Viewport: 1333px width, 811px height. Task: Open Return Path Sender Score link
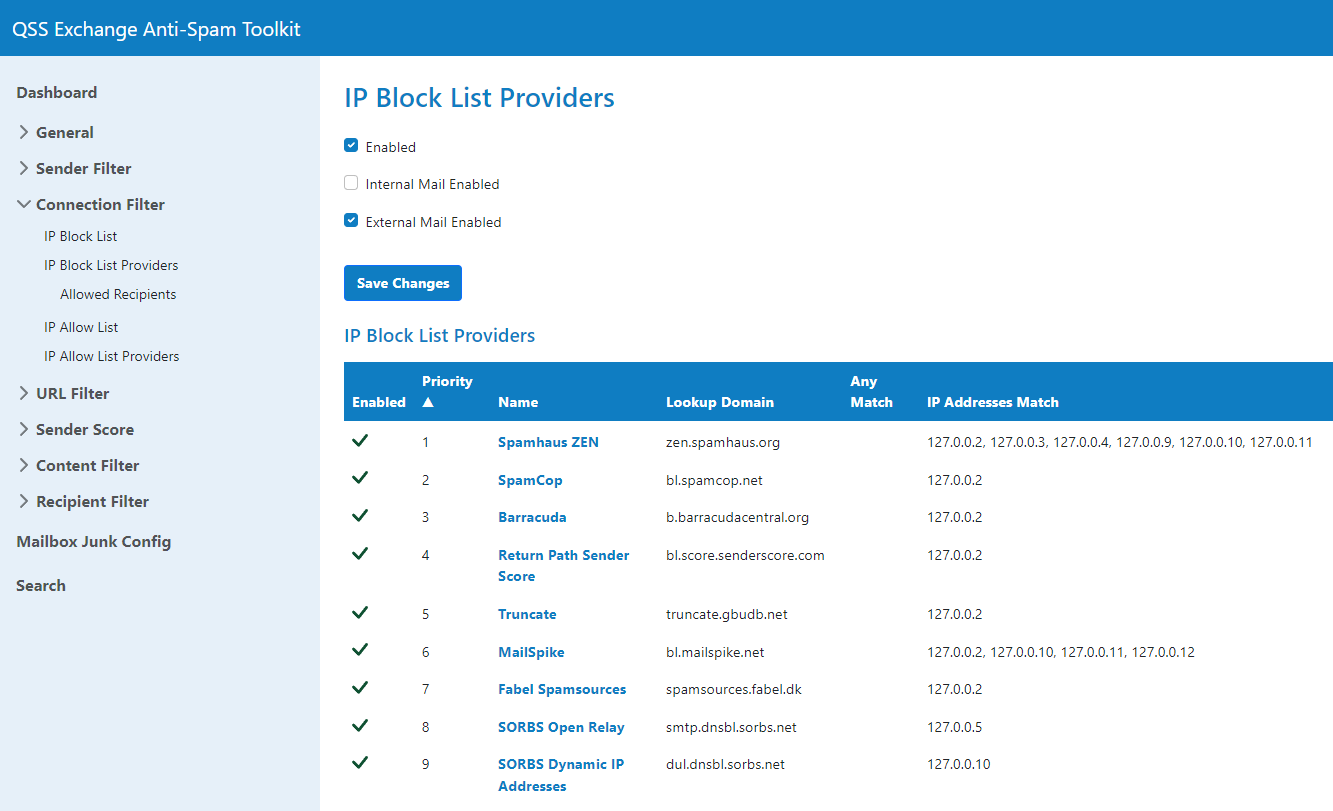coord(564,565)
